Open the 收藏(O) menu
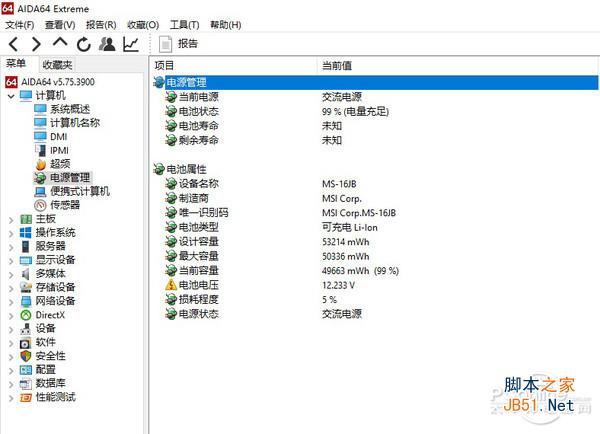600x434 pixels. (x=143, y=25)
